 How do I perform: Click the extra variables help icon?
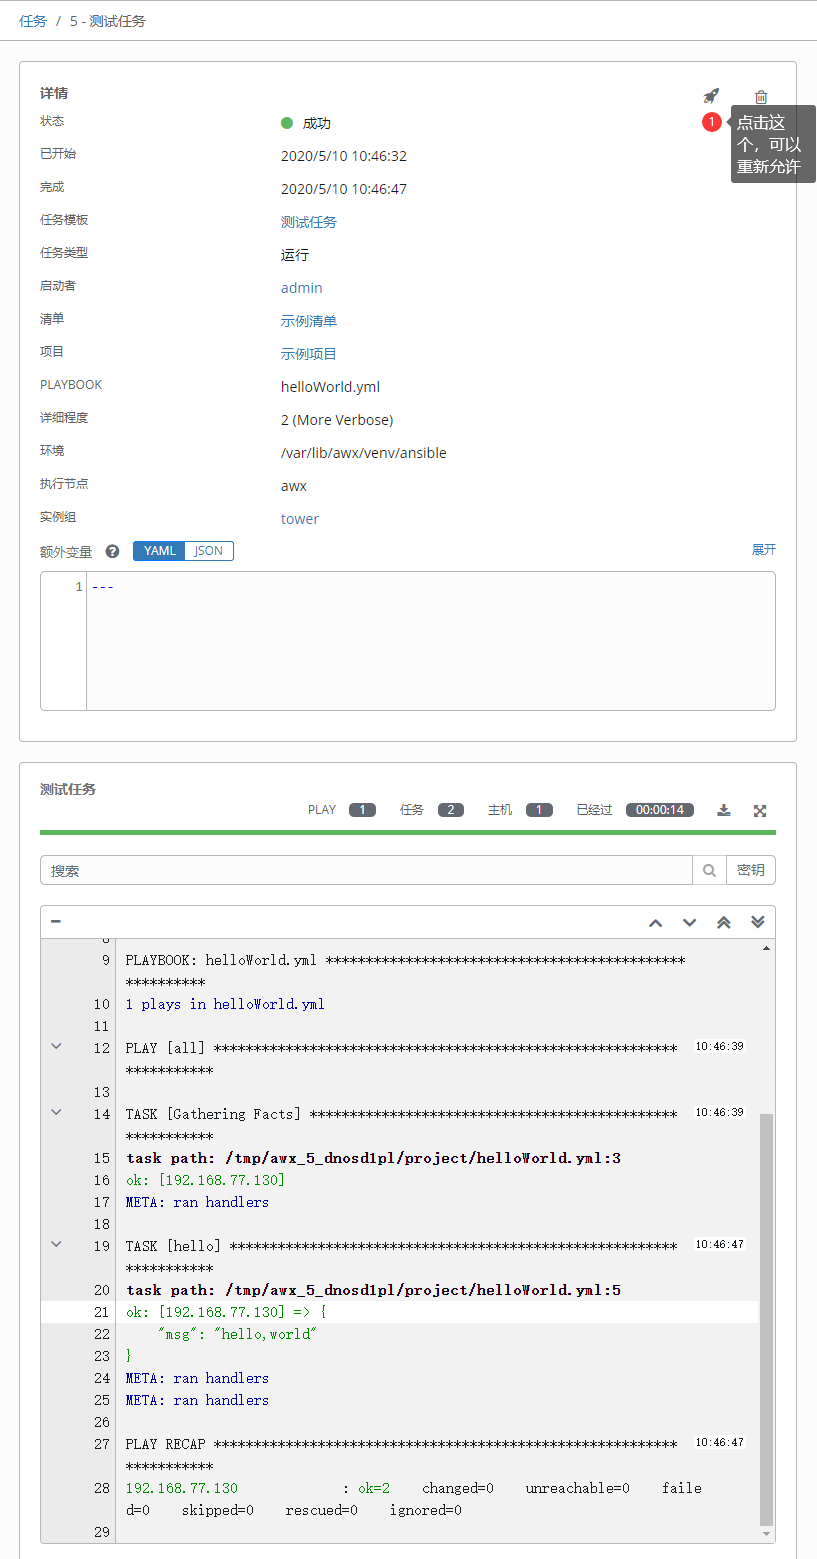(x=113, y=551)
